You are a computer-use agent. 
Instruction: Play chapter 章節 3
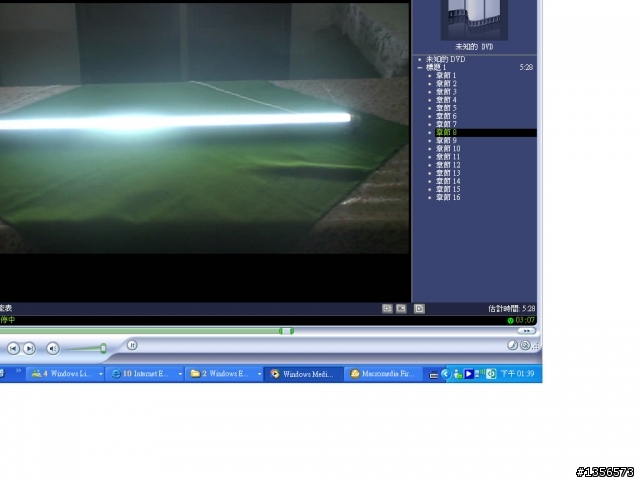[446, 92]
